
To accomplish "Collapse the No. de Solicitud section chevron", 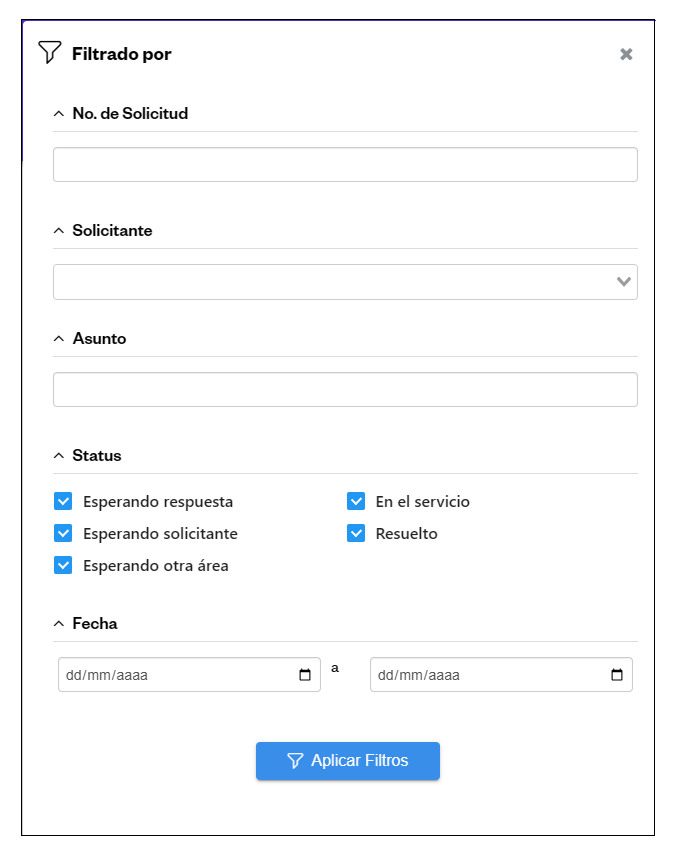I will click(59, 114).
